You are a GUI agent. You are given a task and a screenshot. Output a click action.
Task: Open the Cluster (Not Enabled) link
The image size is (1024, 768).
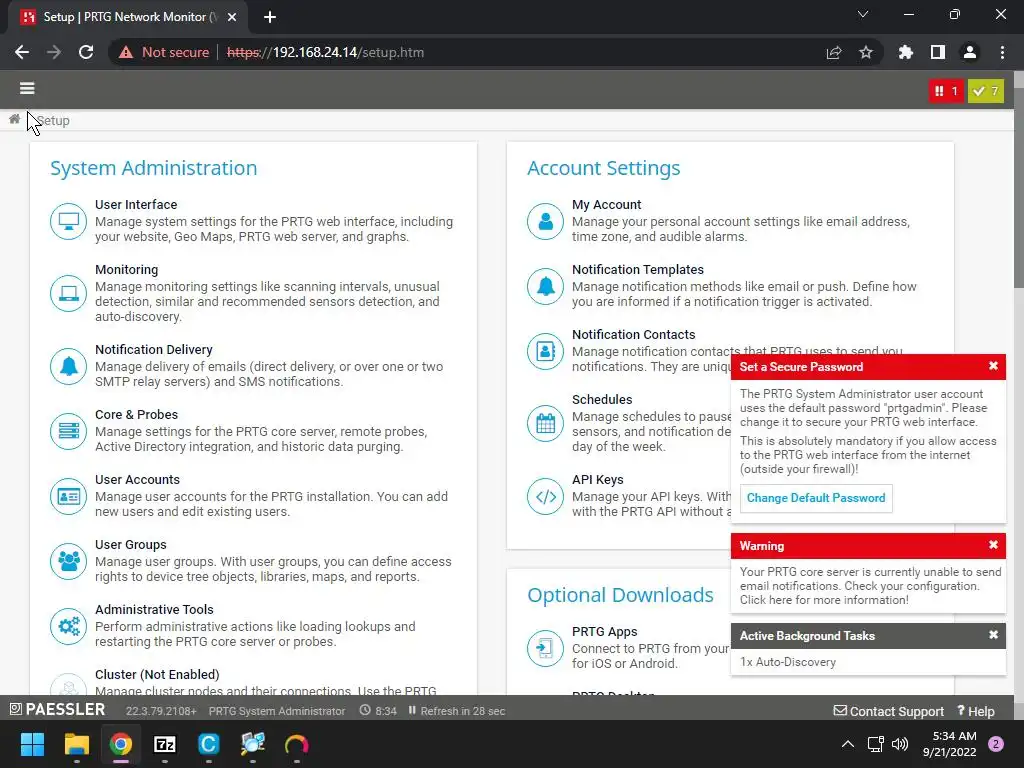pyautogui.click(x=157, y=674)
